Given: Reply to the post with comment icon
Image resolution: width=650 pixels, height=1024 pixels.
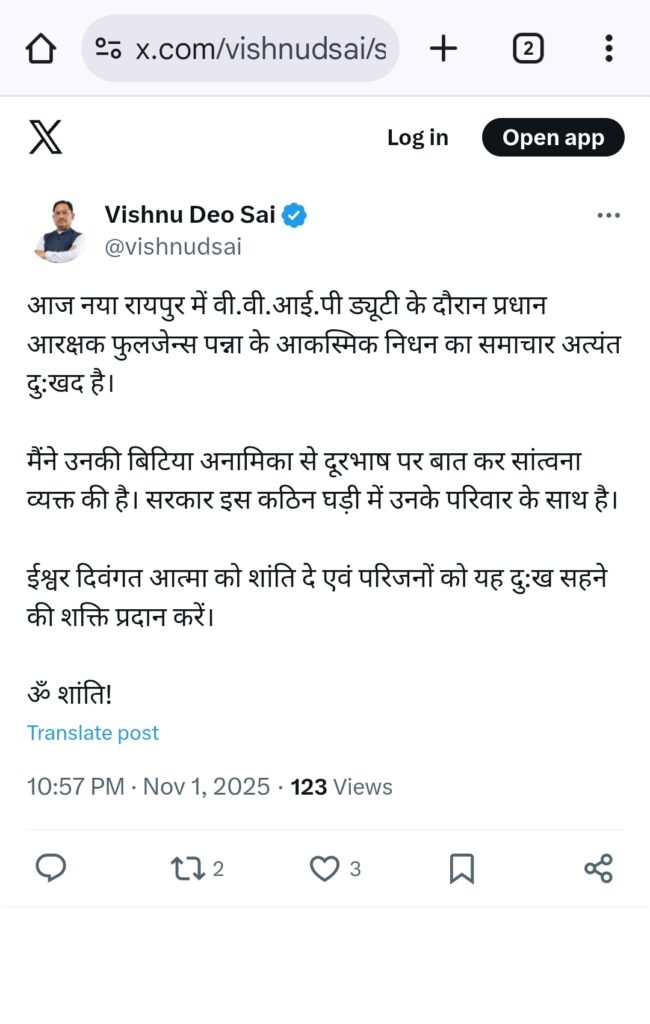Looking at the screenshot, I should [50, 868].
